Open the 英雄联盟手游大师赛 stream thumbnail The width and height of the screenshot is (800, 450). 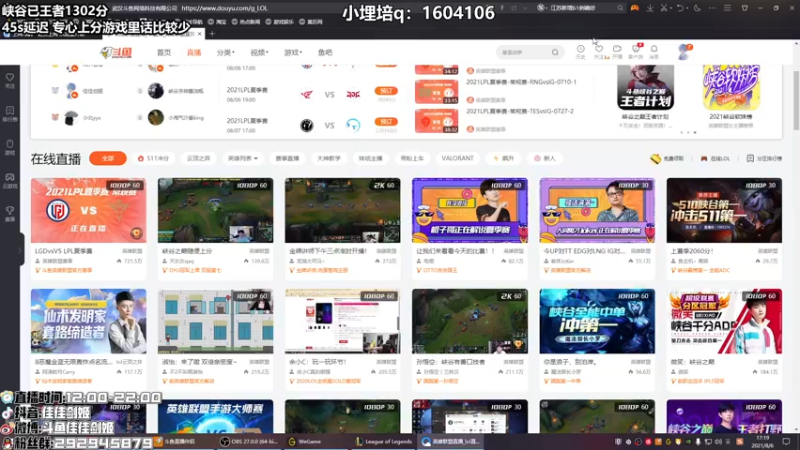click(215, 416)
